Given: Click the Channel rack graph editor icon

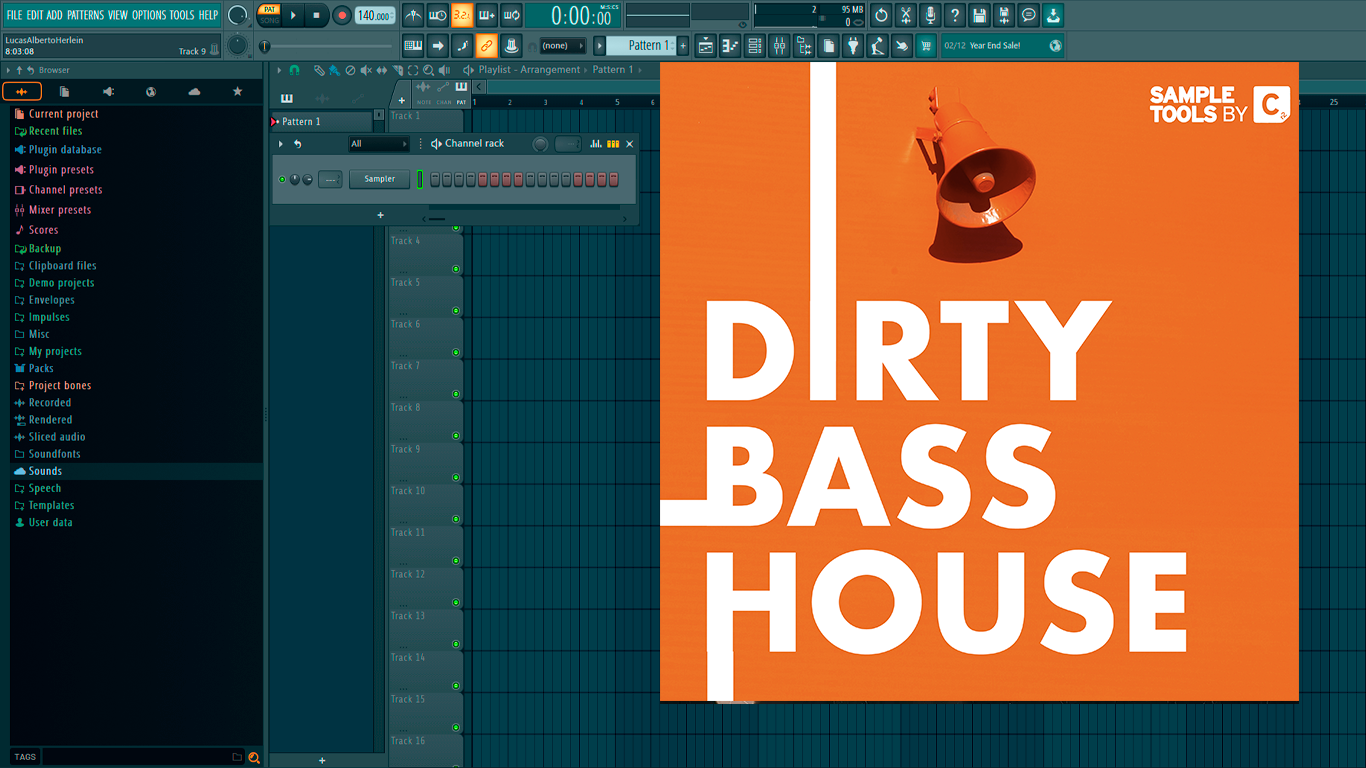Looking at the screenshot, I should tap(596, 144).
